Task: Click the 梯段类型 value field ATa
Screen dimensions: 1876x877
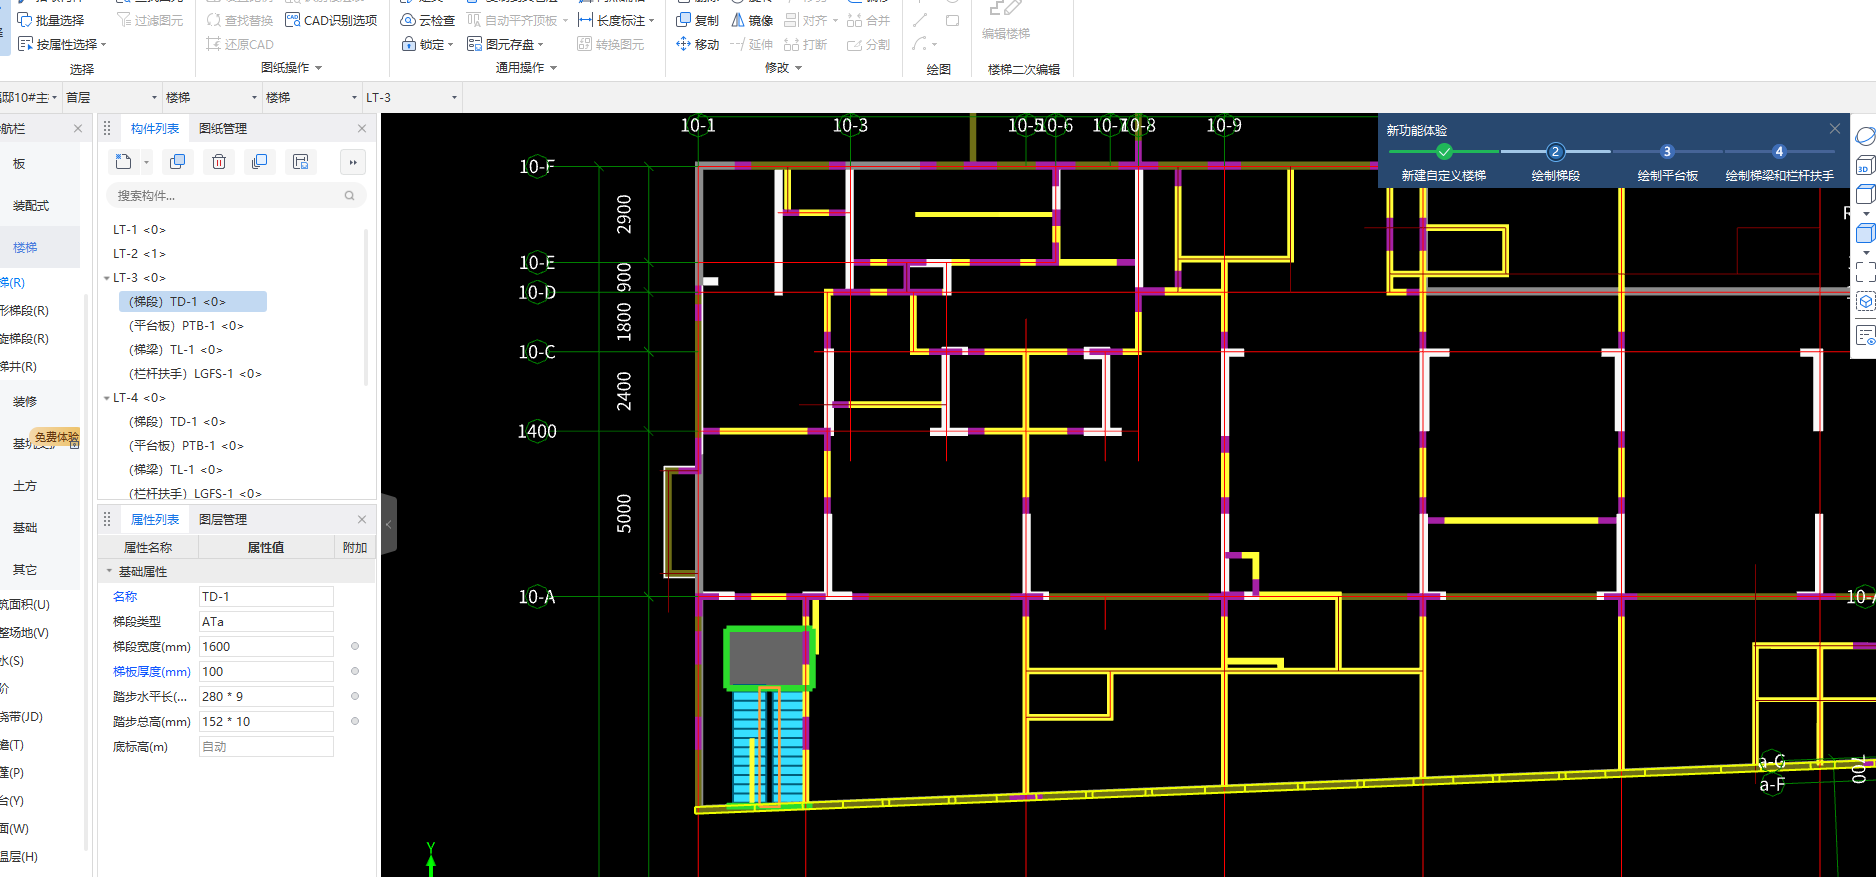Action: coord(266,621)
